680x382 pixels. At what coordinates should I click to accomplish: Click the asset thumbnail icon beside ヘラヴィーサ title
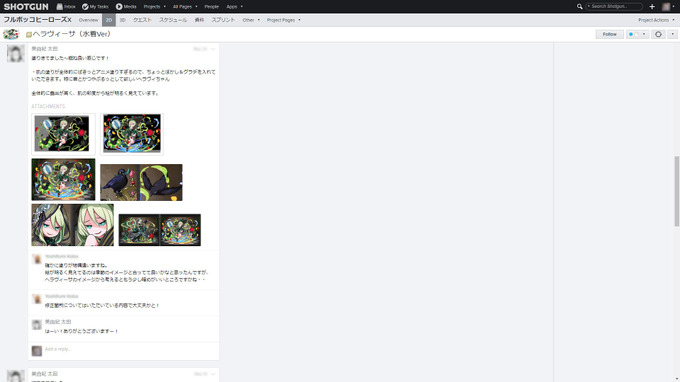tap(11, 34)
